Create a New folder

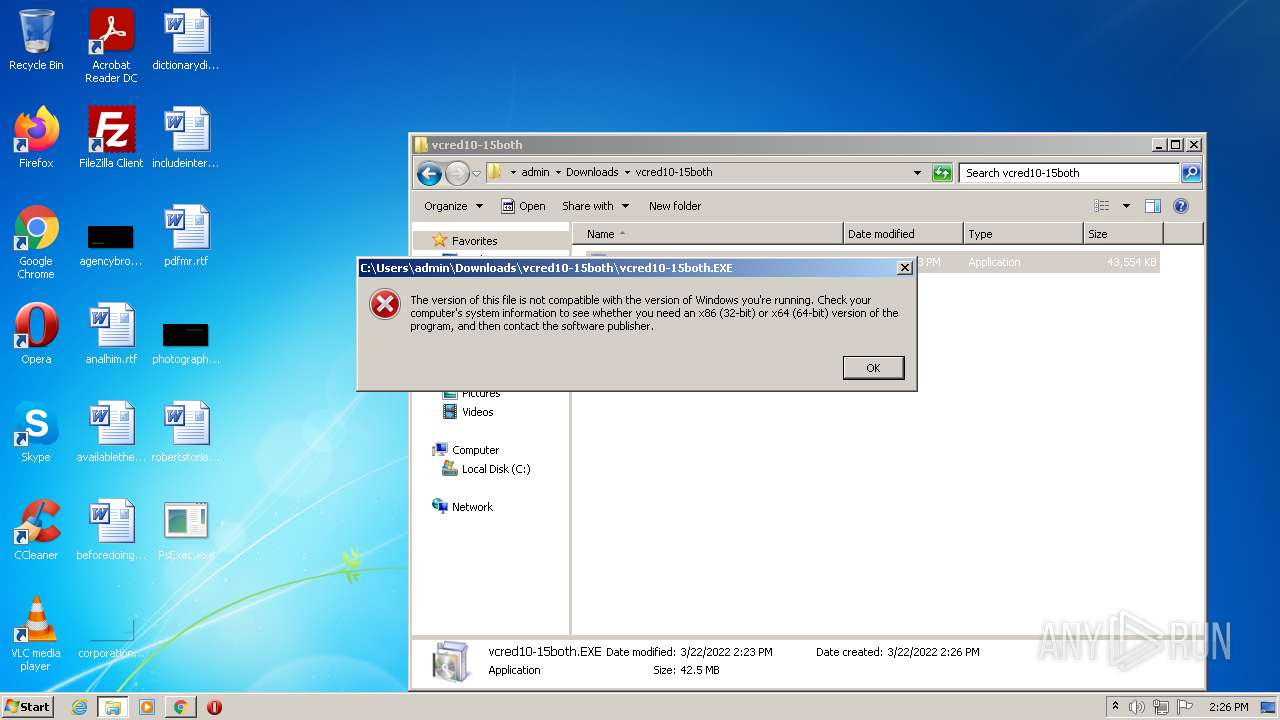[675, 206]
